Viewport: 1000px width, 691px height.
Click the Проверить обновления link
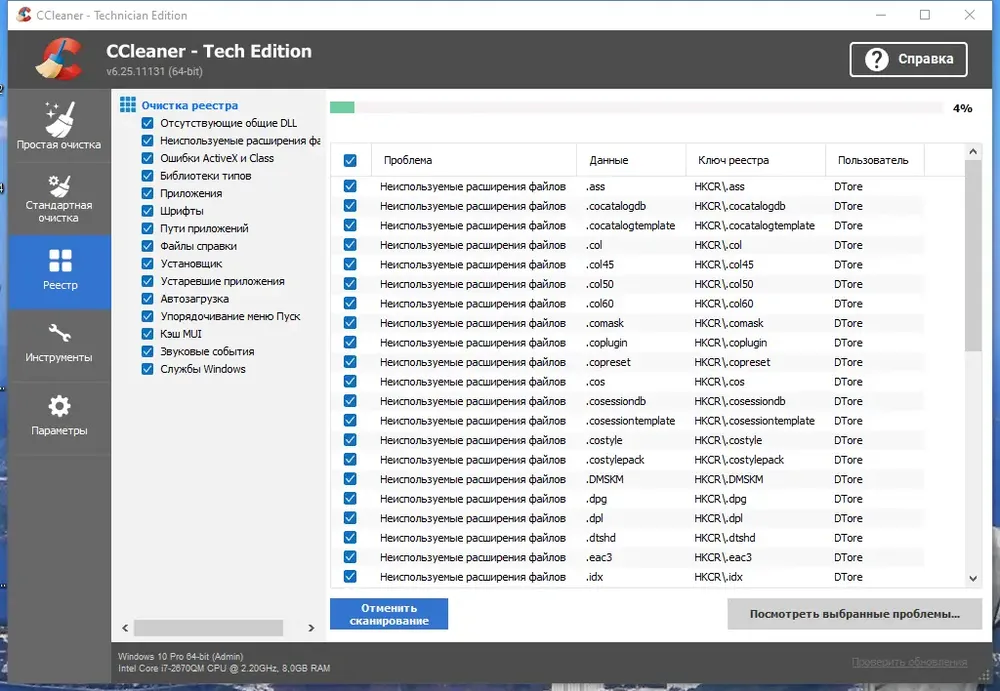(x=909, y=662)
